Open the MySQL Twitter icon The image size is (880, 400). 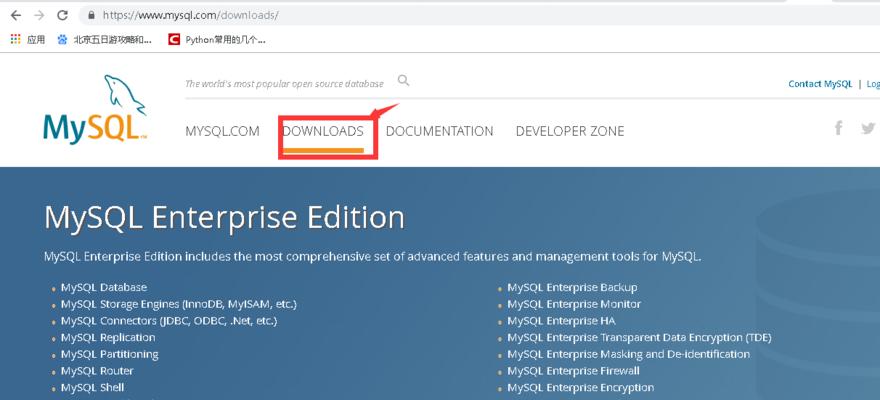click(868, 128)
